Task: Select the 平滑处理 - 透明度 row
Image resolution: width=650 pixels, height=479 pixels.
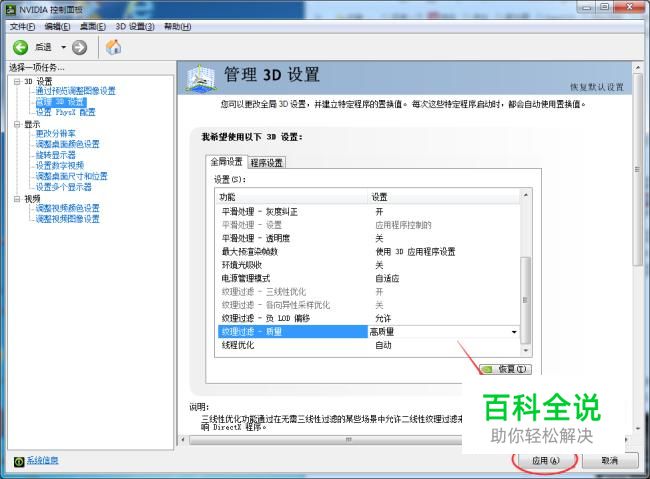Action: click(368, 238)
